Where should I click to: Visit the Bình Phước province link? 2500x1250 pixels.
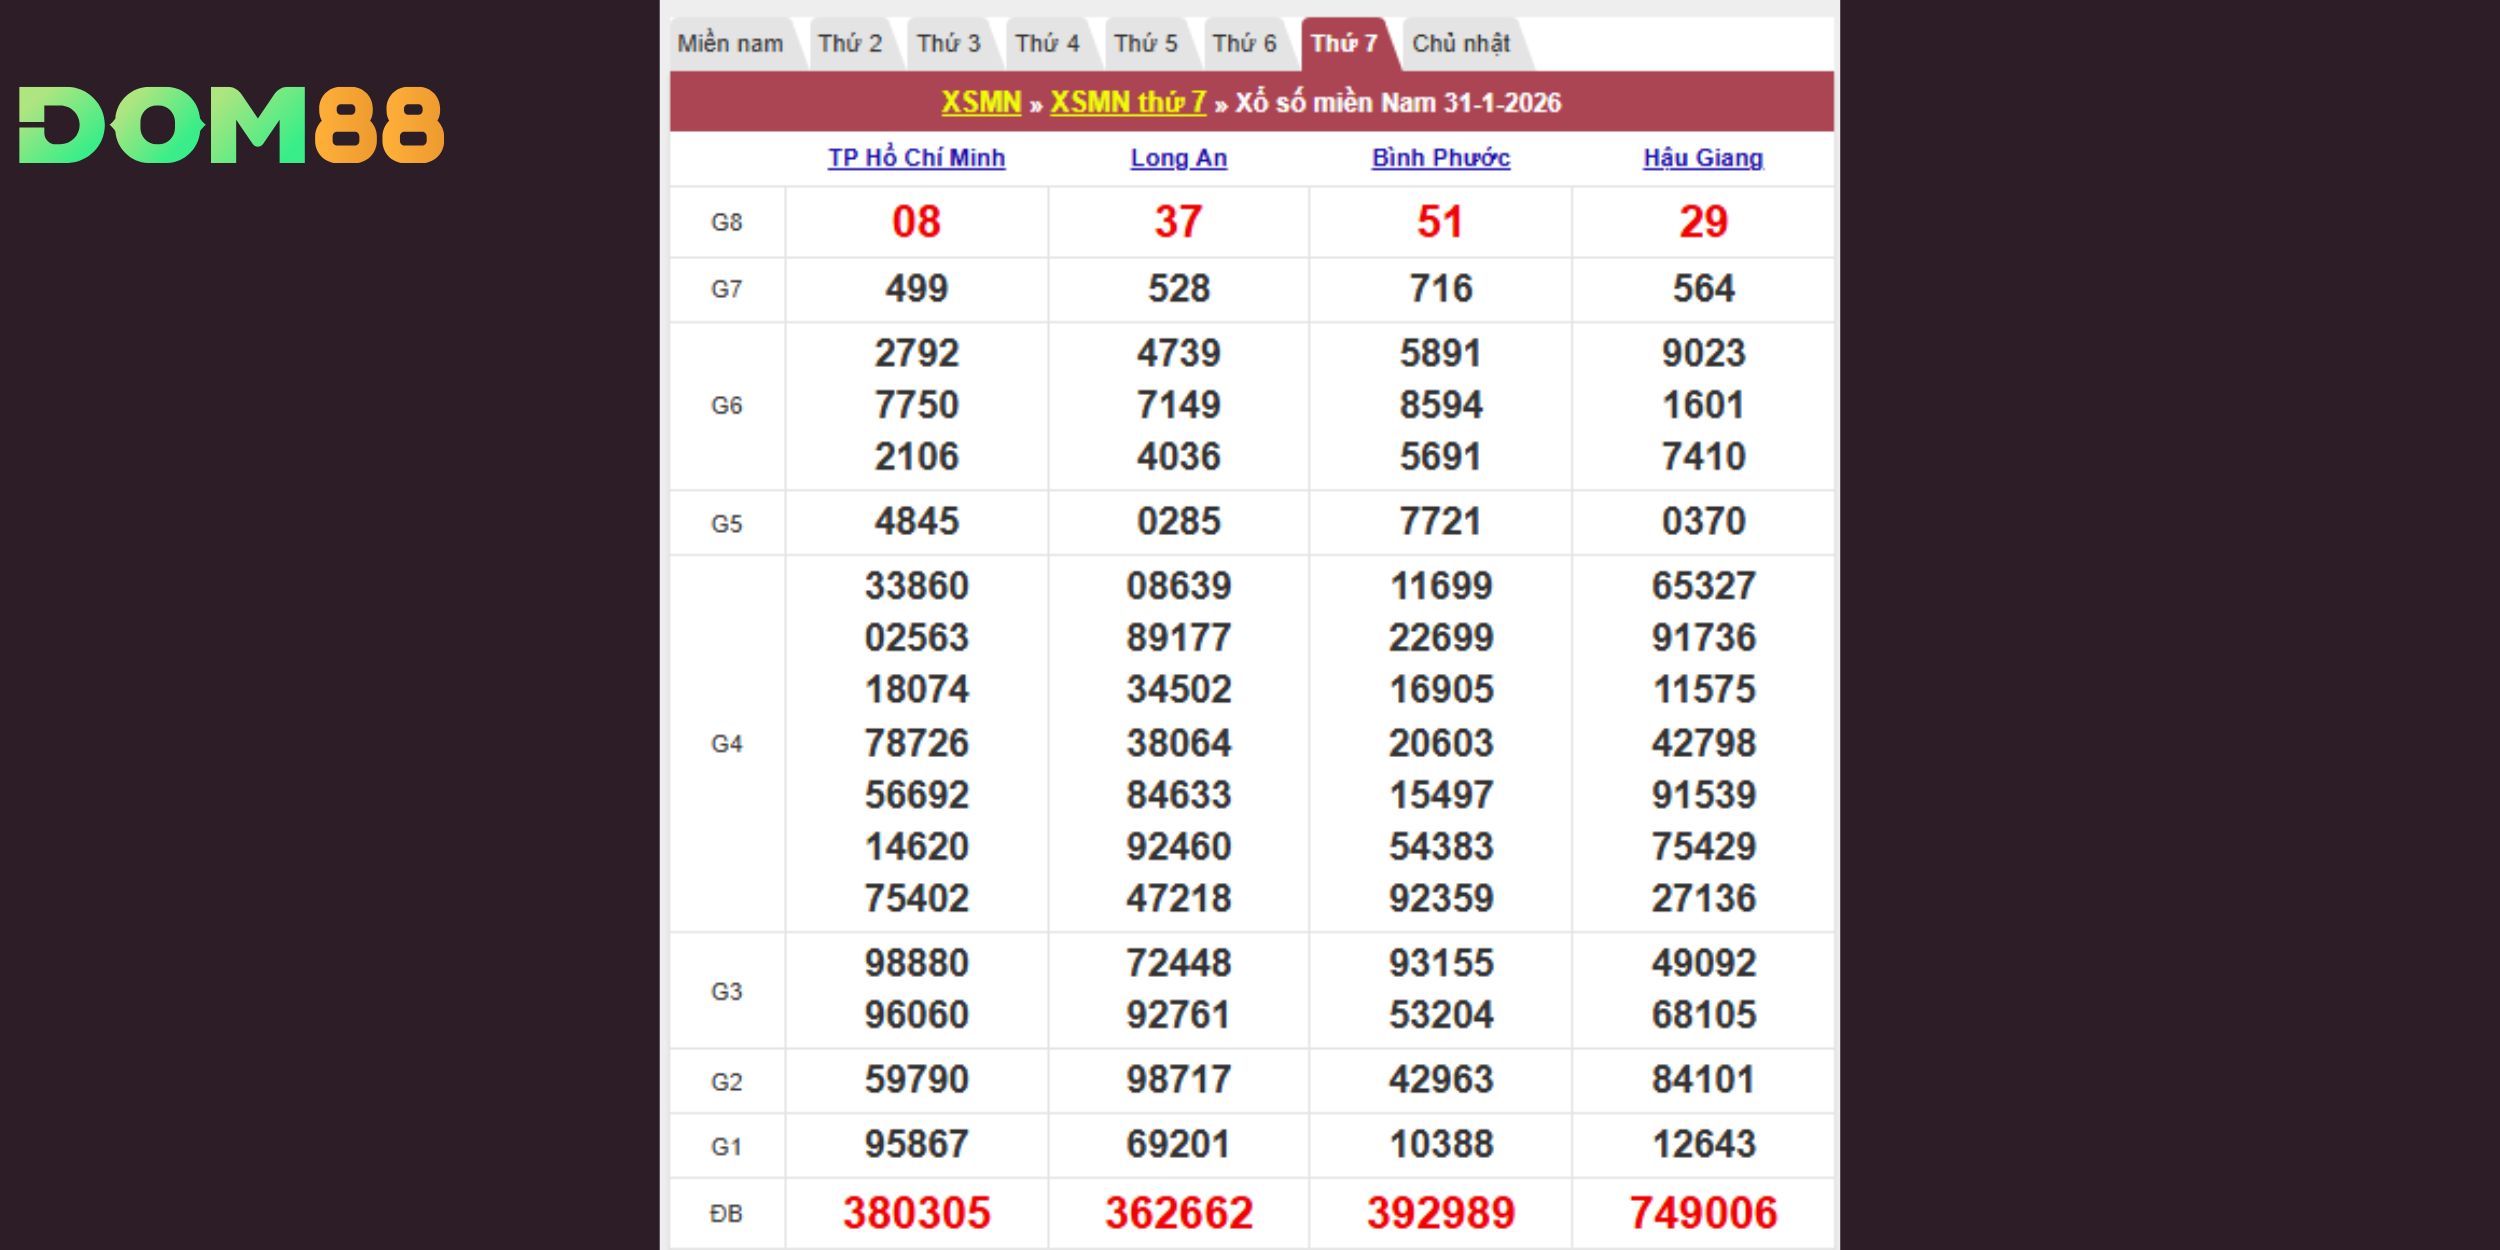tap(1440, 158)
